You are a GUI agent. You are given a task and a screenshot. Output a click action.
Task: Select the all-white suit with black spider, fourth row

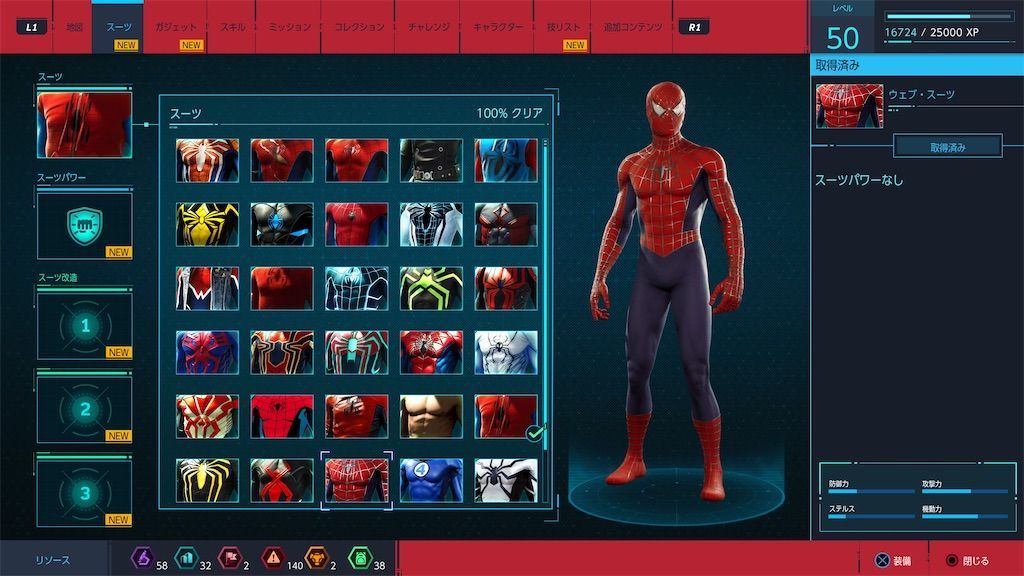point(506,352)
